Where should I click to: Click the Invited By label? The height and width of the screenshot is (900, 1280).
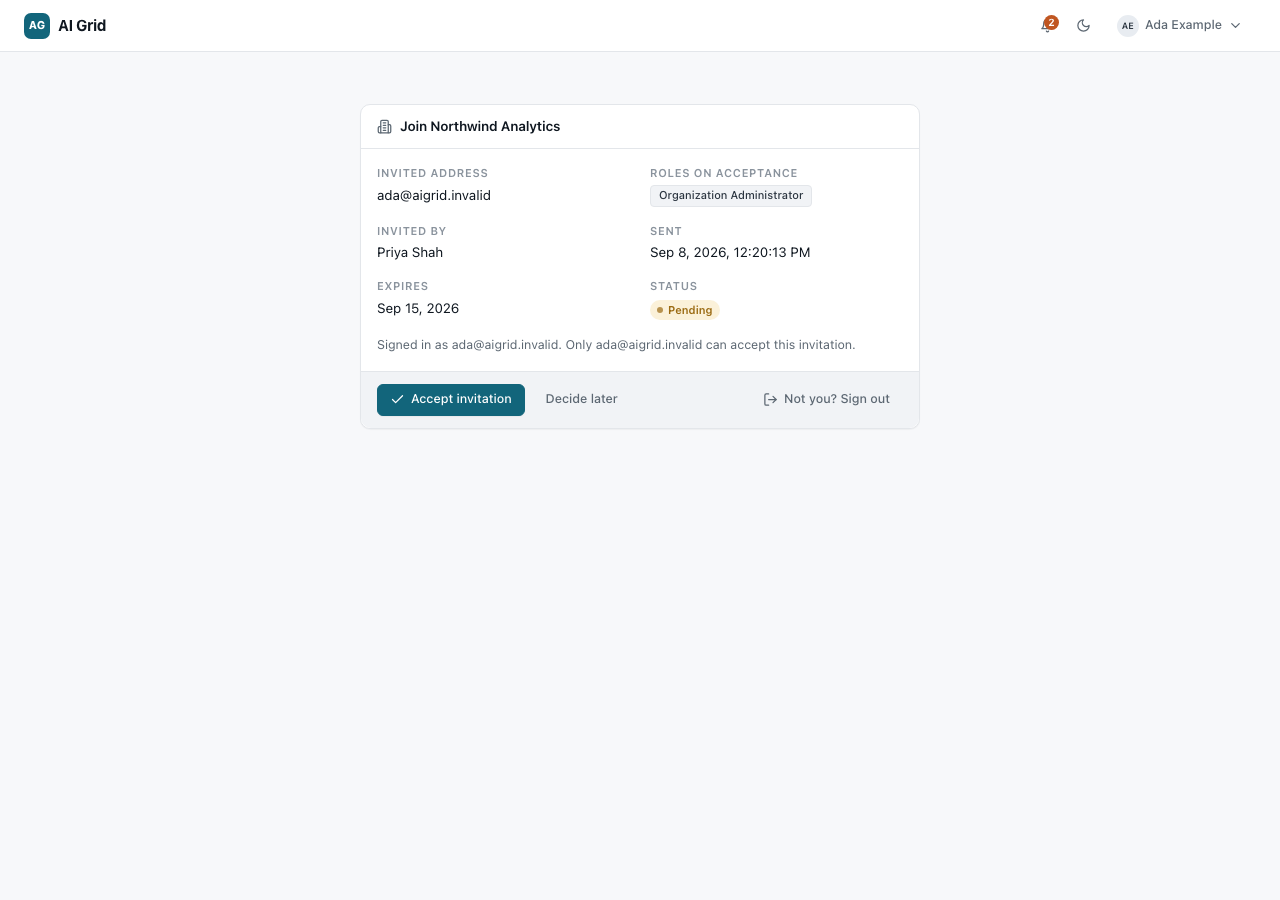tap(412, 232)
